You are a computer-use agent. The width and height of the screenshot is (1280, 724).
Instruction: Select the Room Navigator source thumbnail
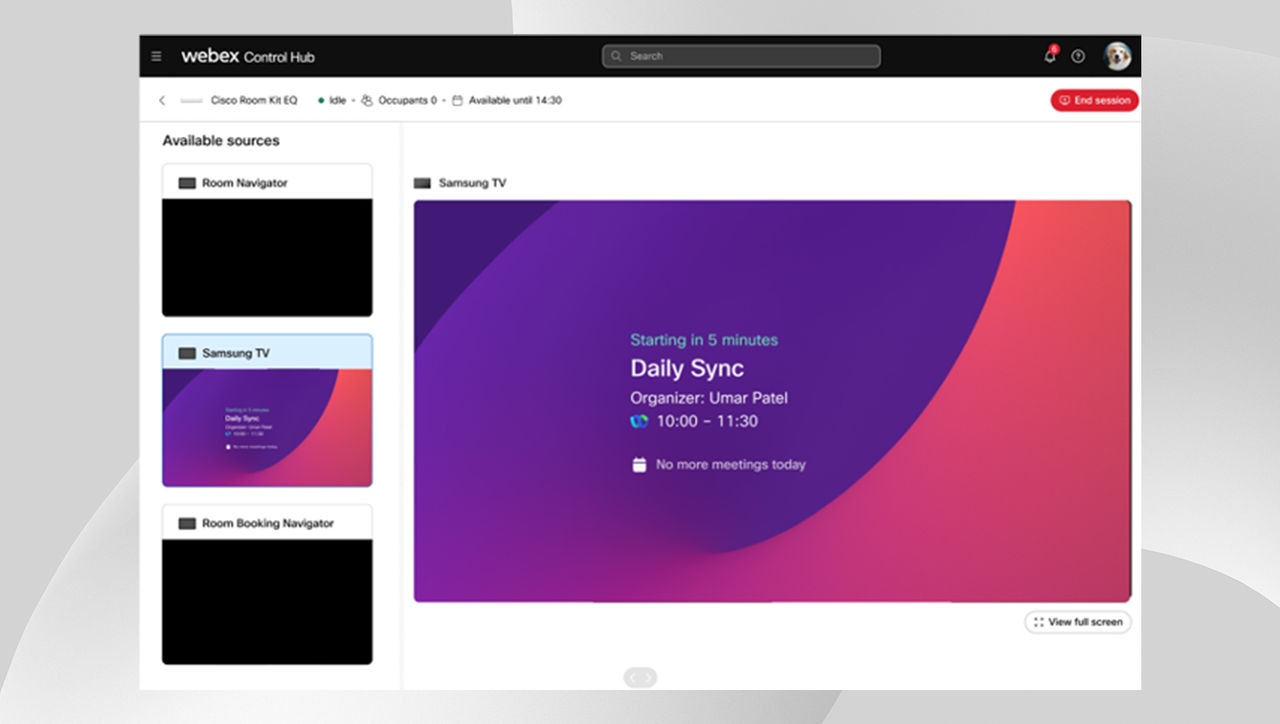click(x=267, y=240)
